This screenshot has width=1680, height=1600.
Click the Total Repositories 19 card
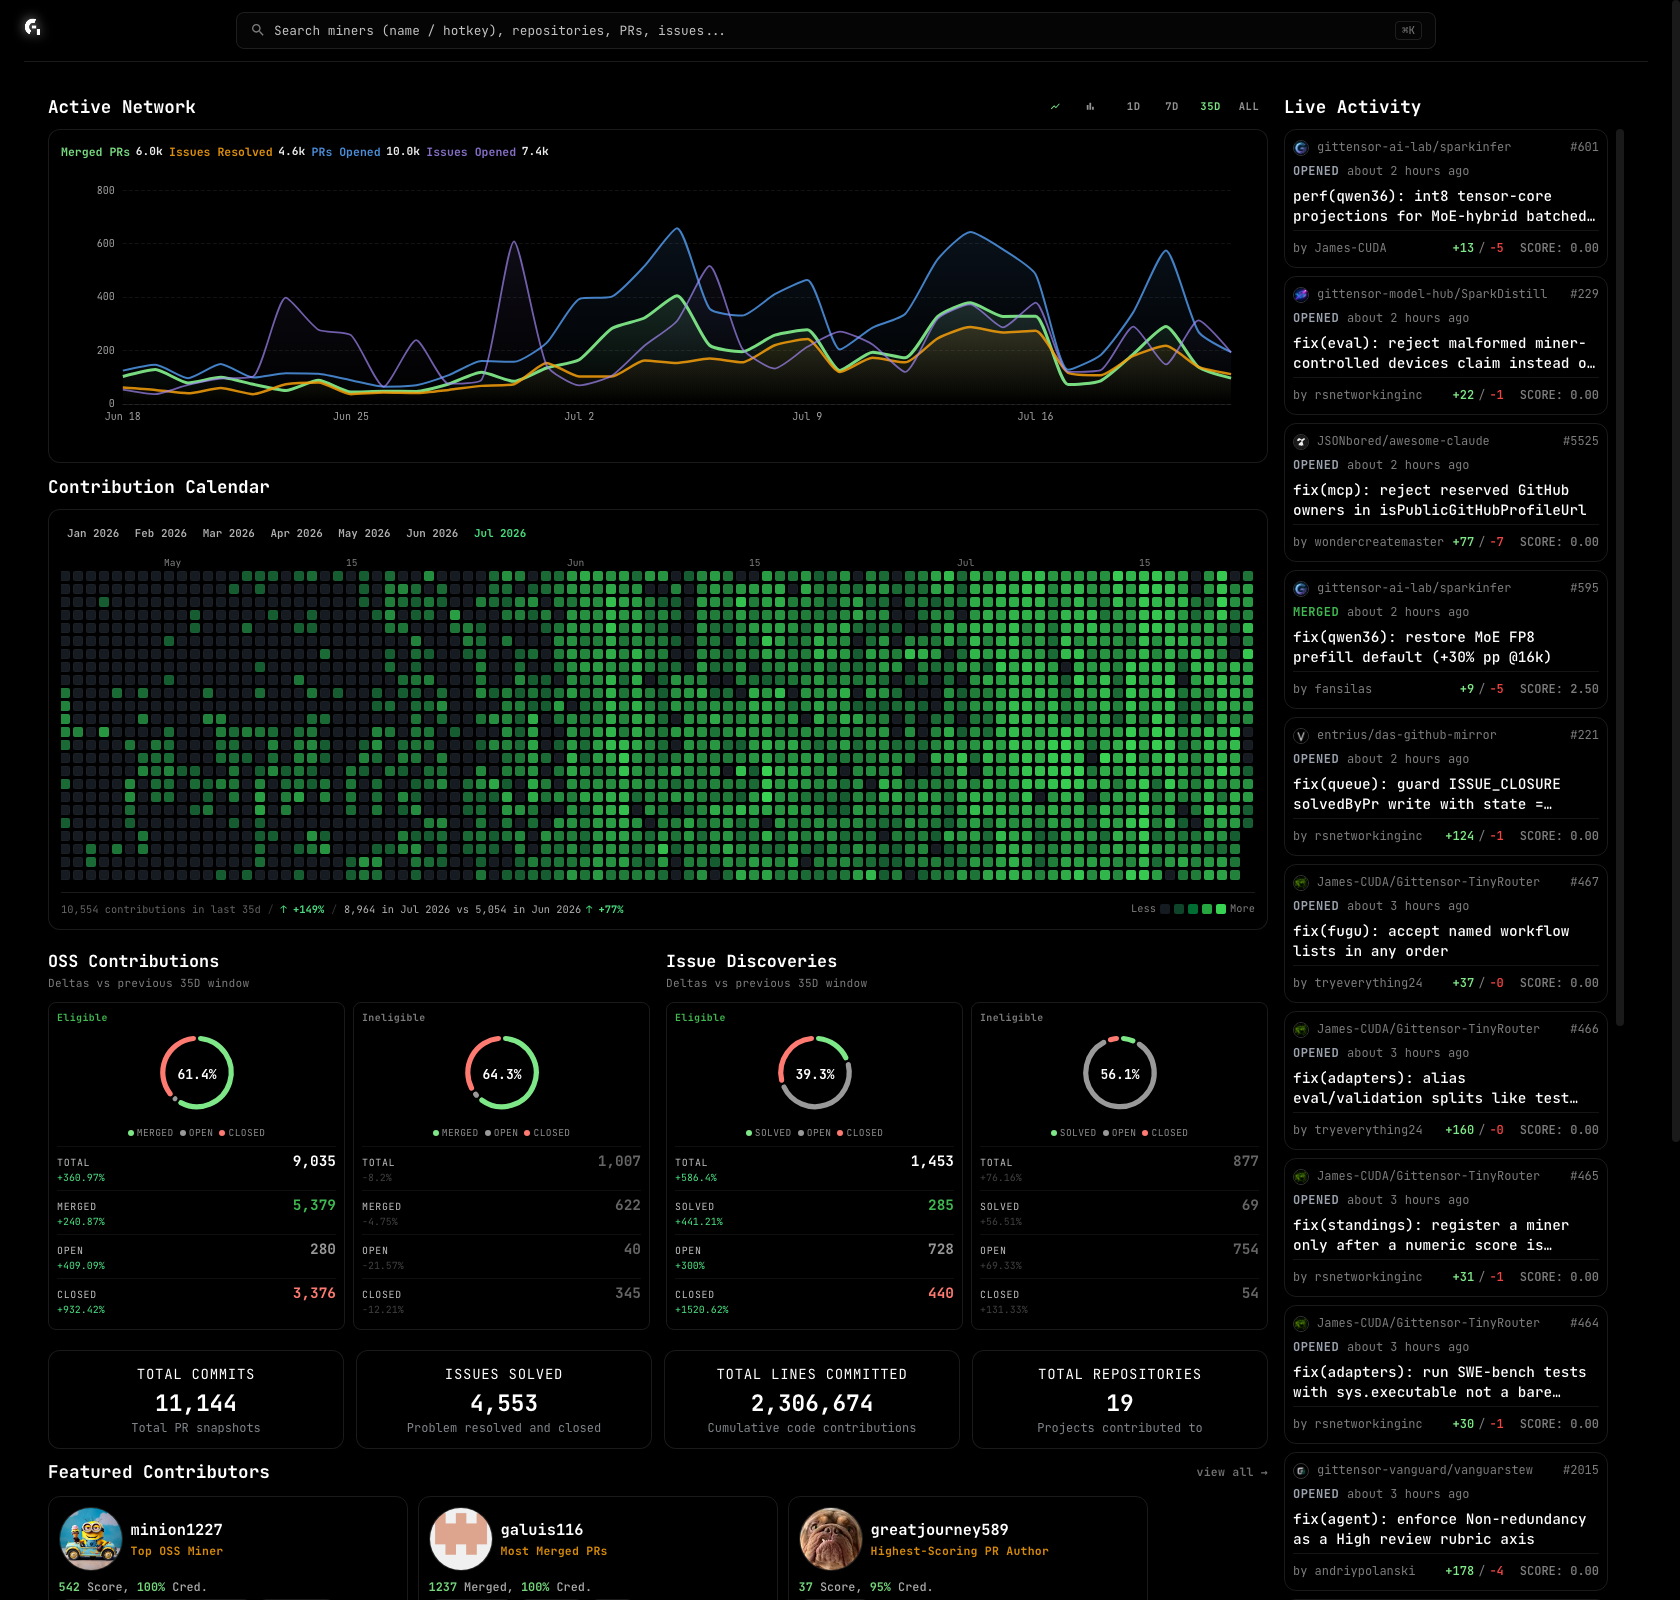[1120, 1400]
